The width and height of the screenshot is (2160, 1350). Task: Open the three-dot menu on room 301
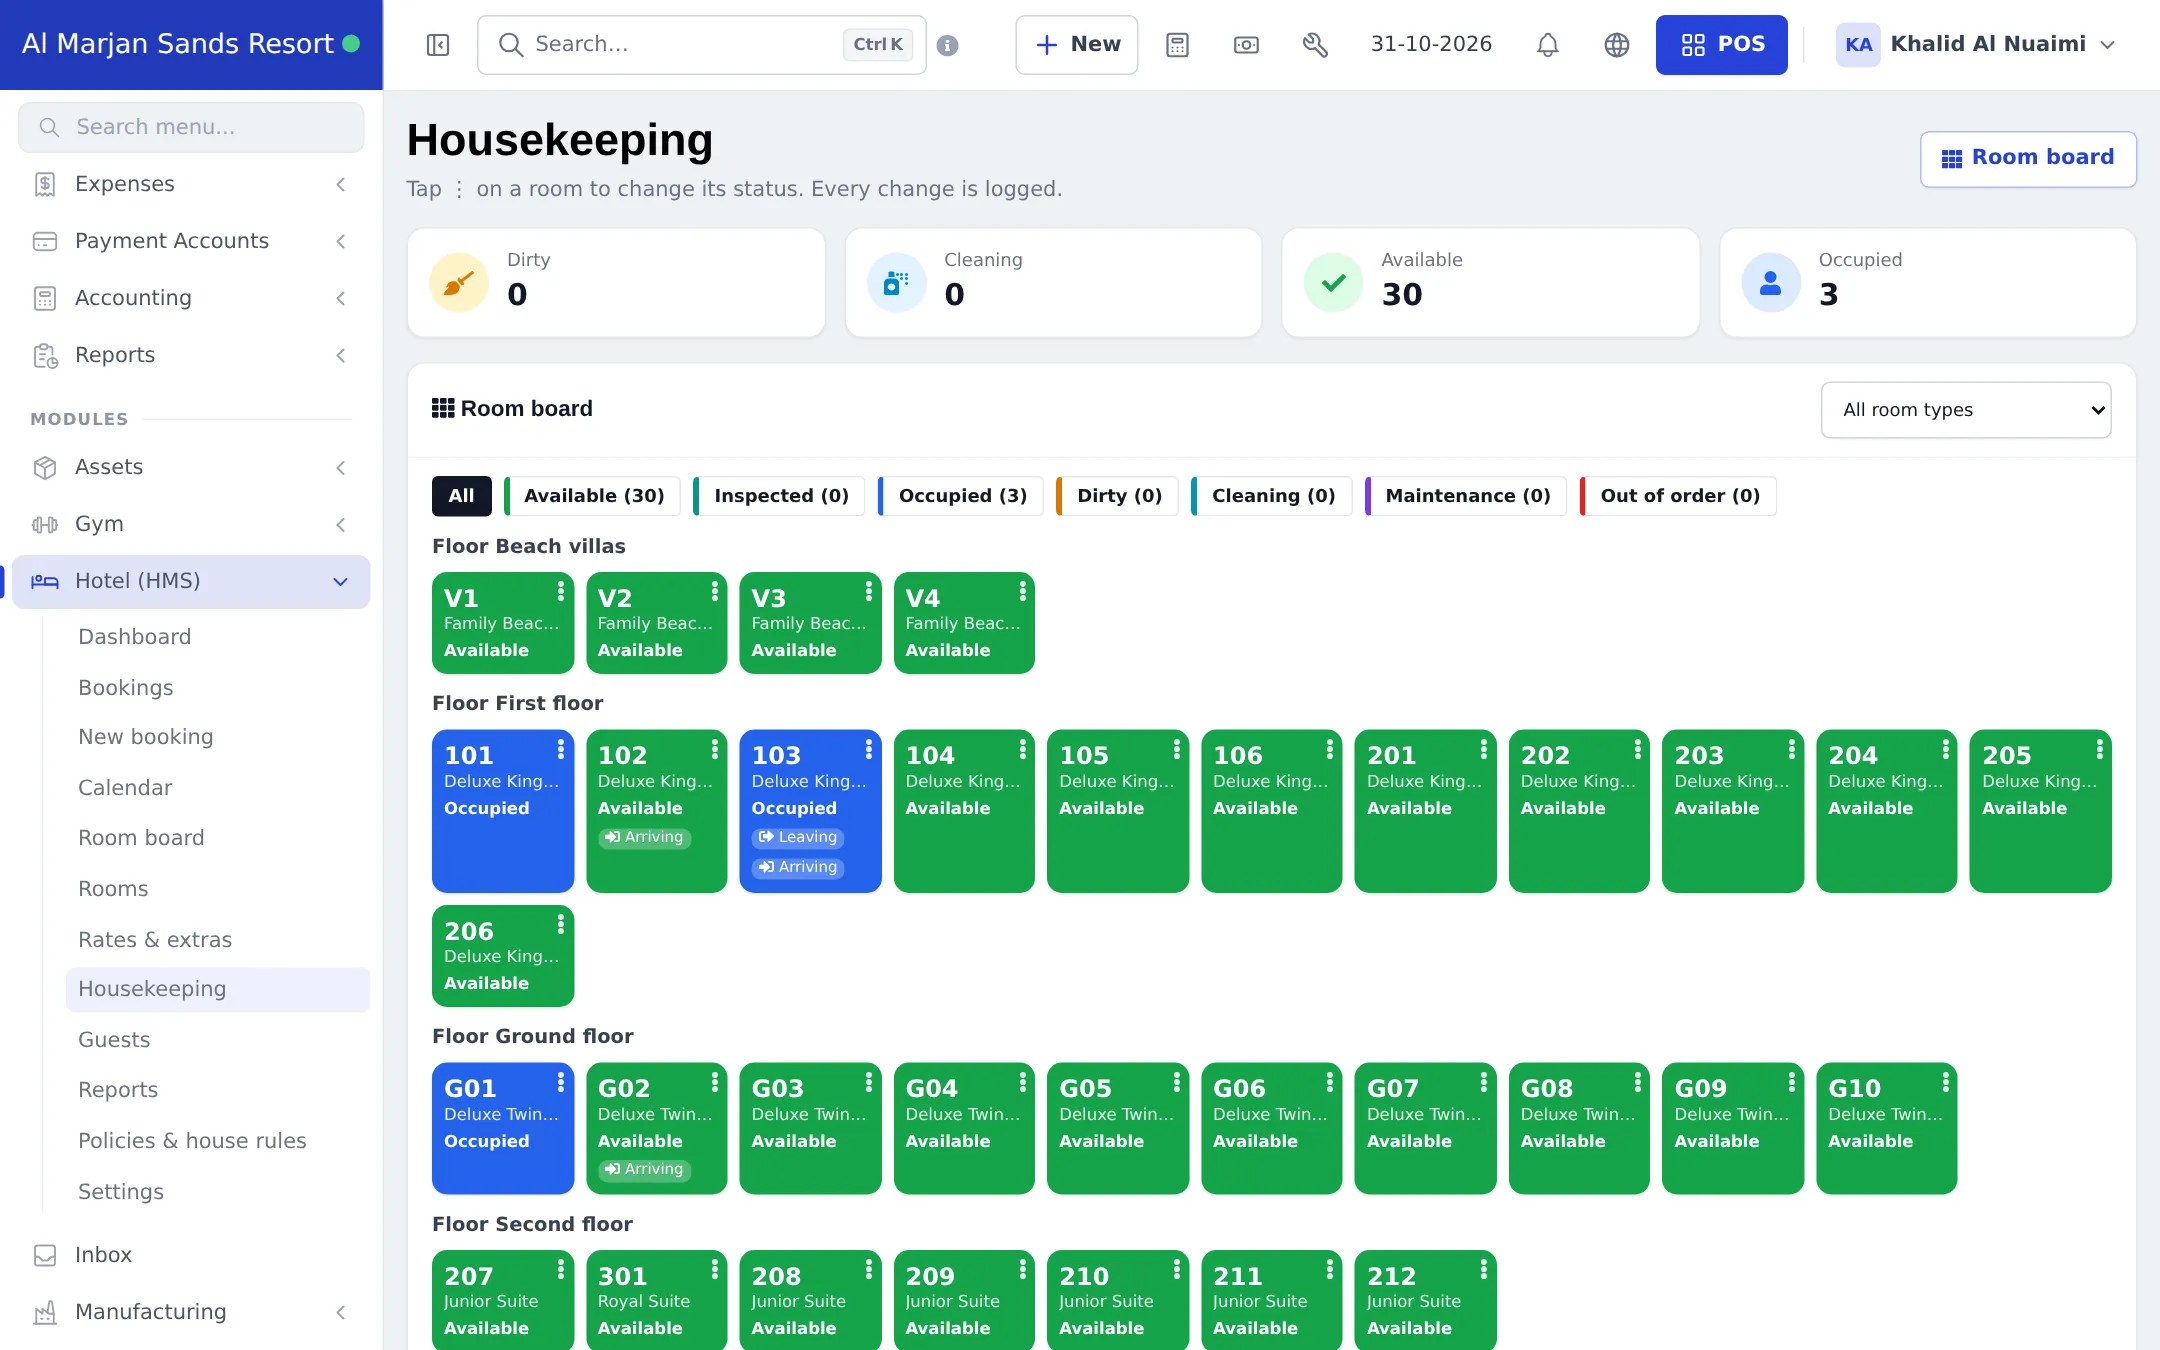tap(714, 1269)
